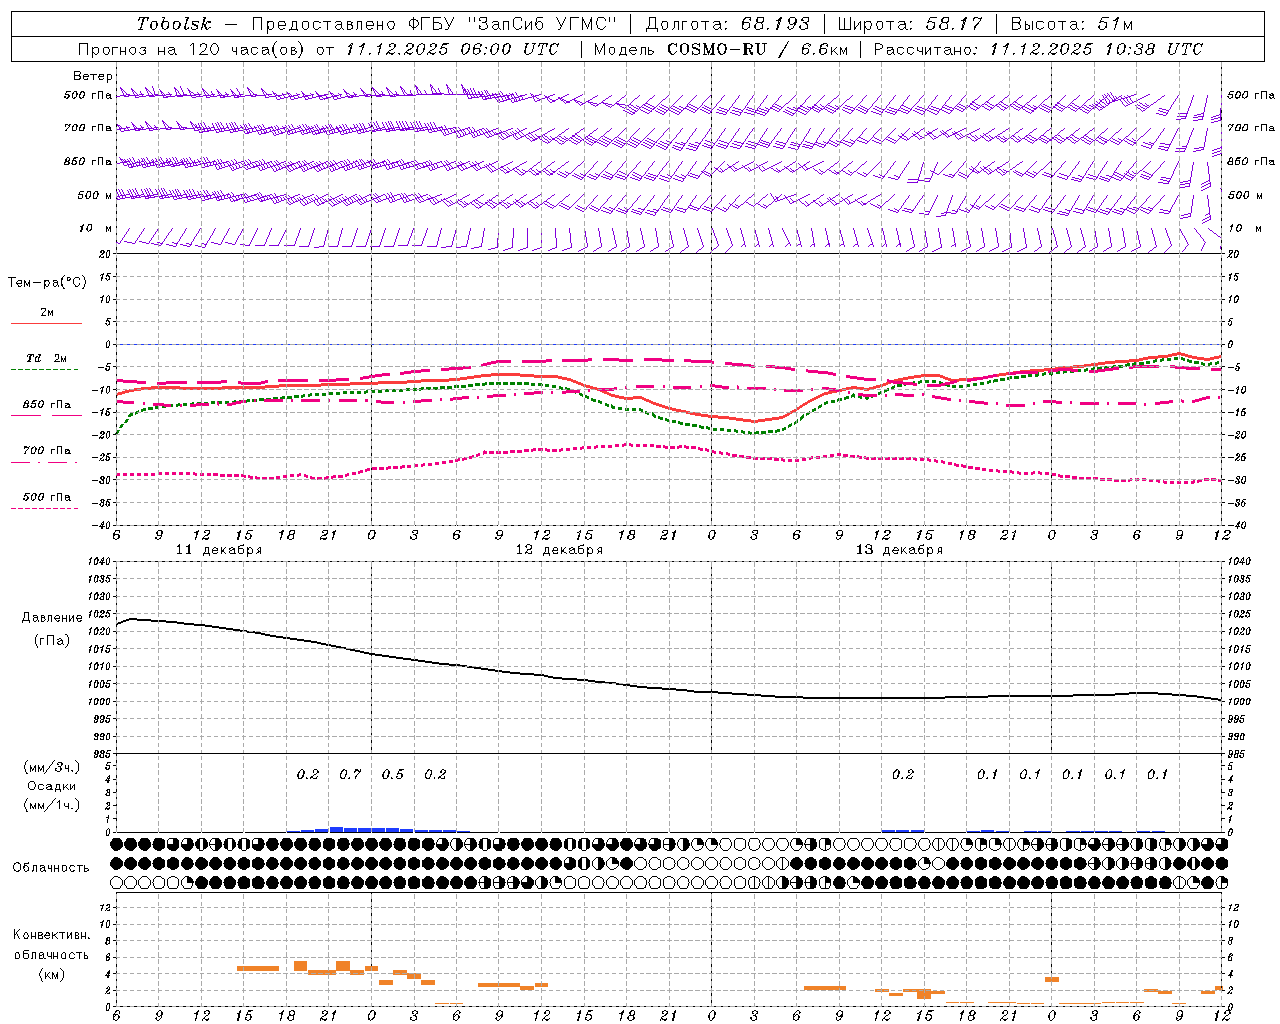The height and width of the screenshot is (1024, 1280).
Task: Click the 'Давление' pressure panel label
Action: (x=52, y=618)
